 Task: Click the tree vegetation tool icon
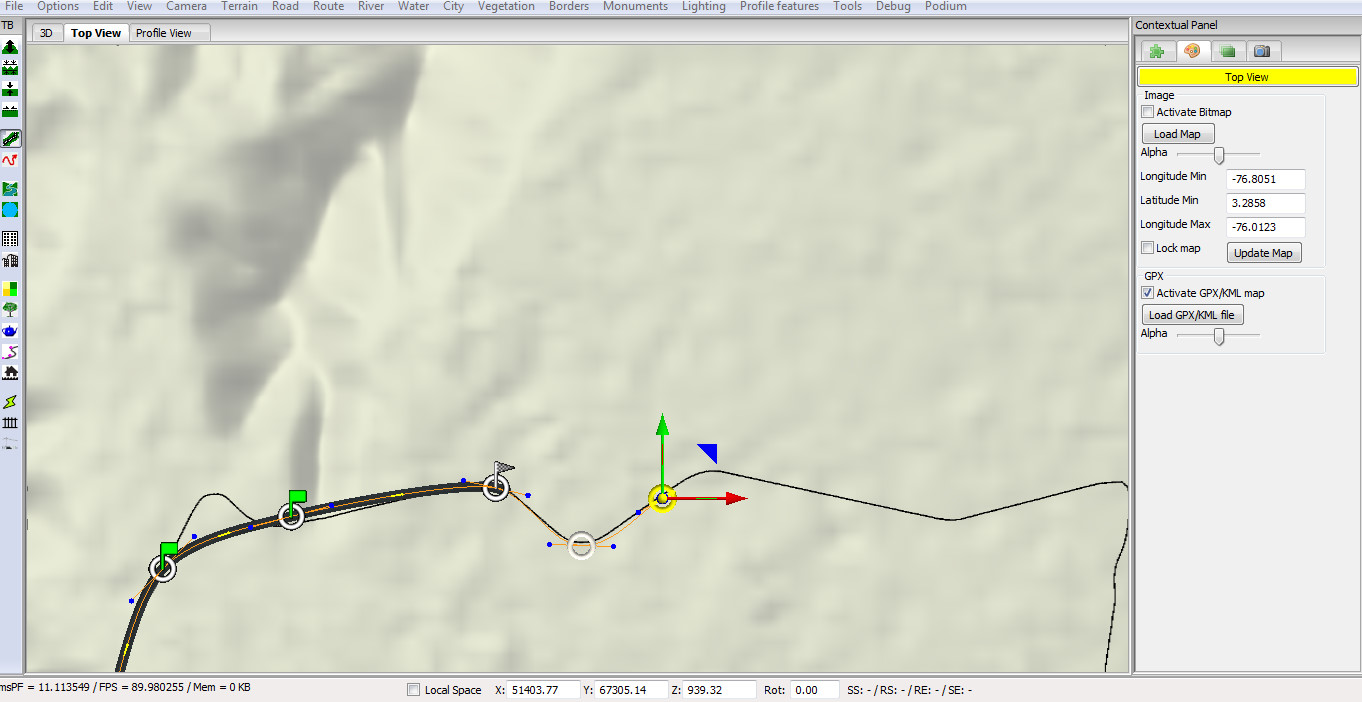point(10,309)
